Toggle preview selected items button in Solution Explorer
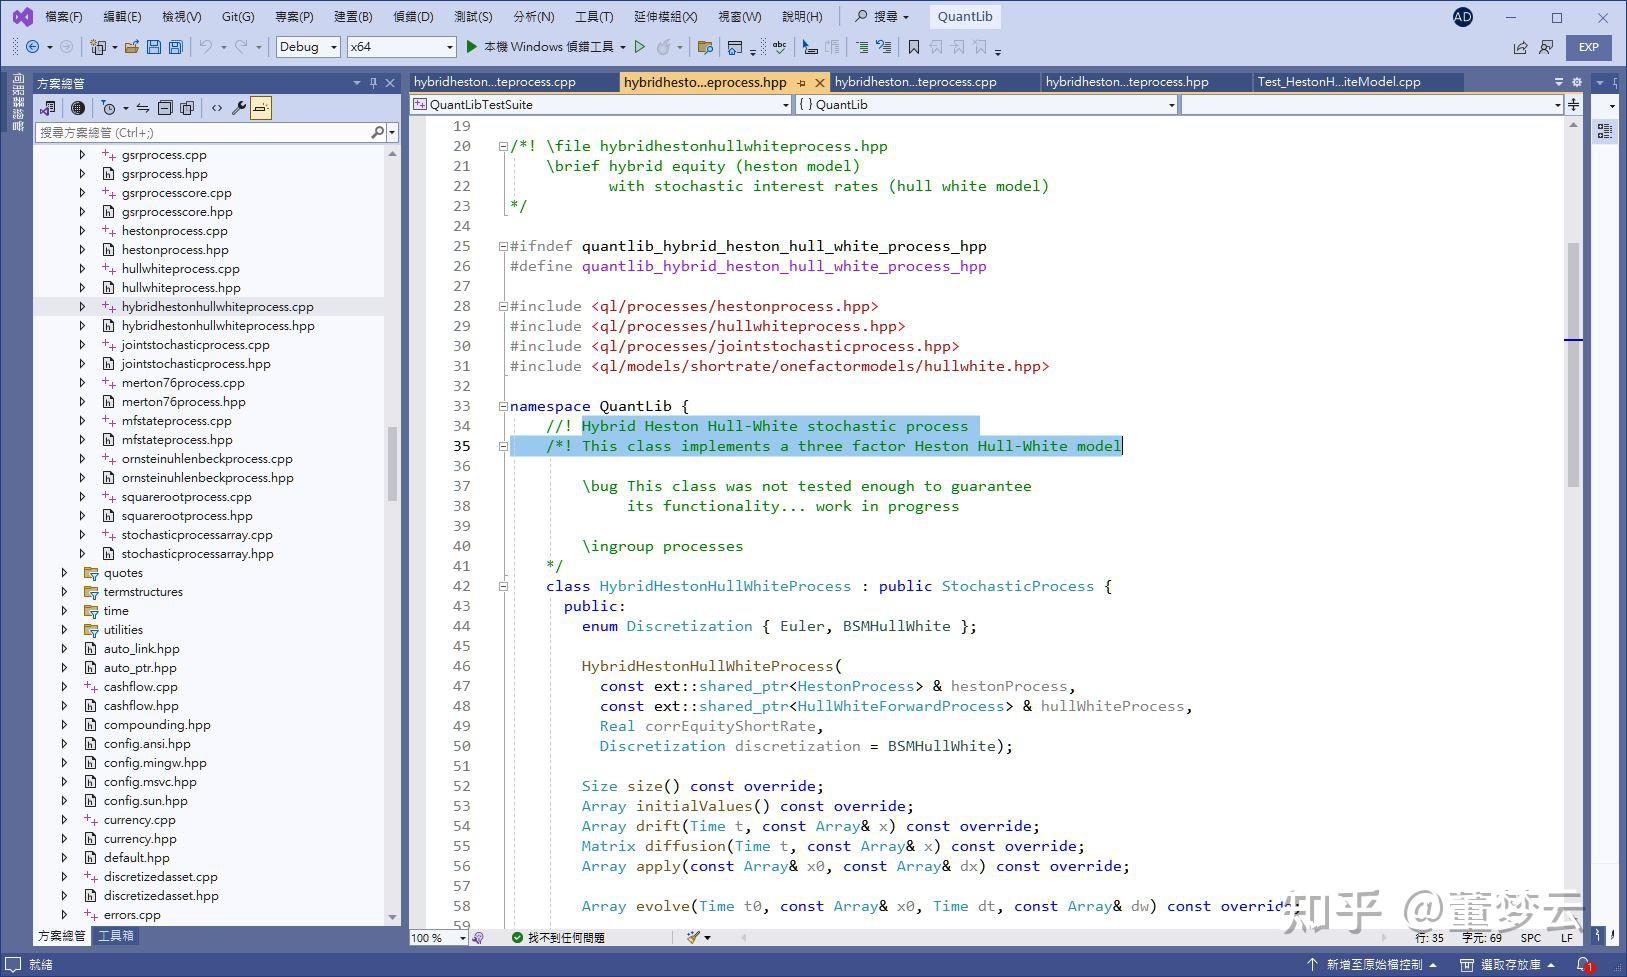Viewport: 1627px width, 977px height. click(x=261, y=108)
